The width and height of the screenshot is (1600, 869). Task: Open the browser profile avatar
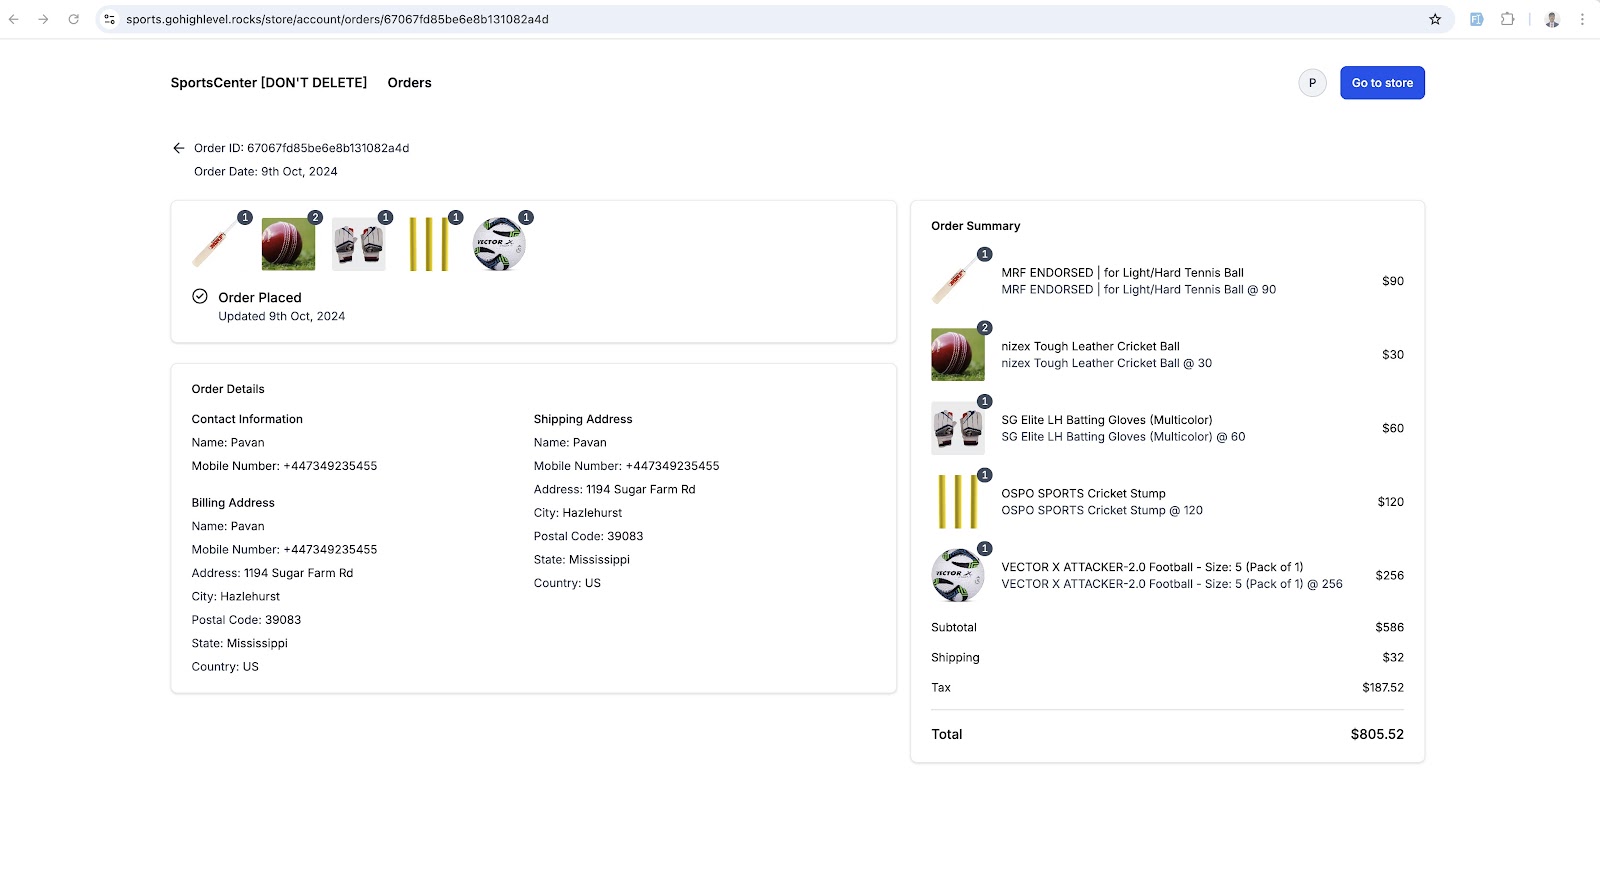1552,19
